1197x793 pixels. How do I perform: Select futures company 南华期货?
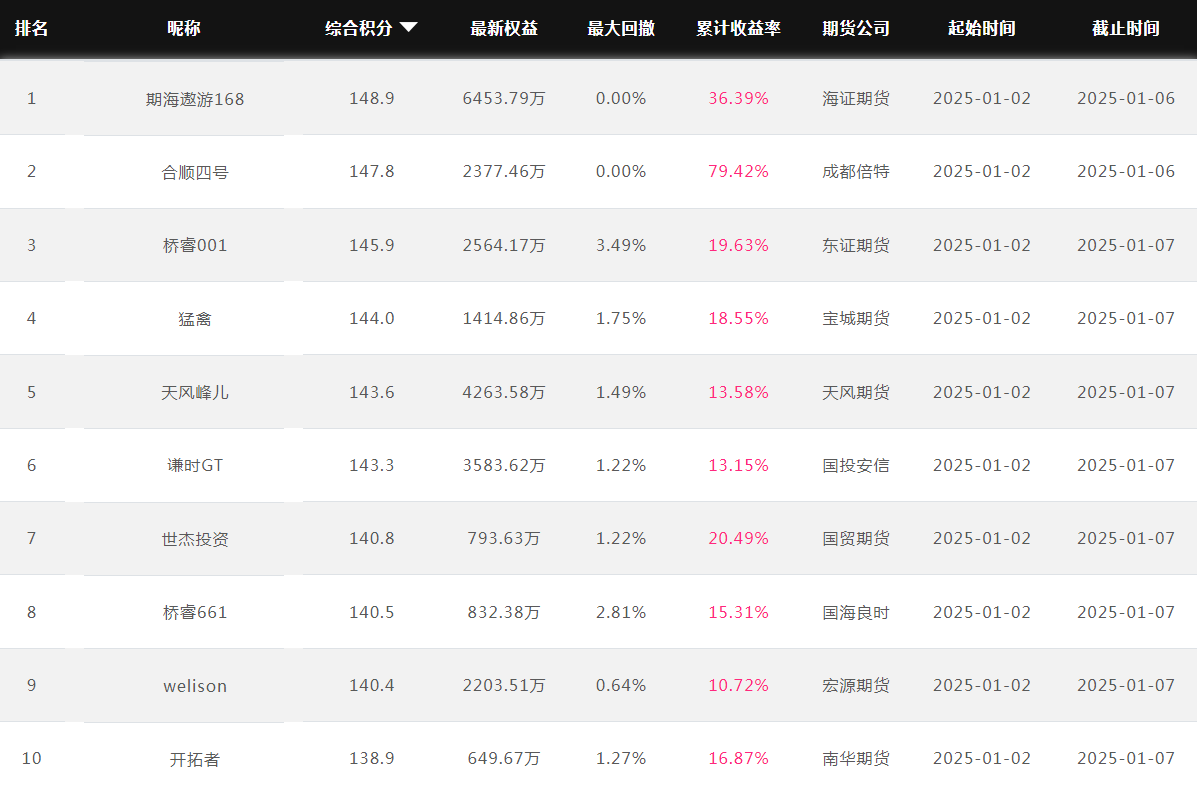coord(856,759)
